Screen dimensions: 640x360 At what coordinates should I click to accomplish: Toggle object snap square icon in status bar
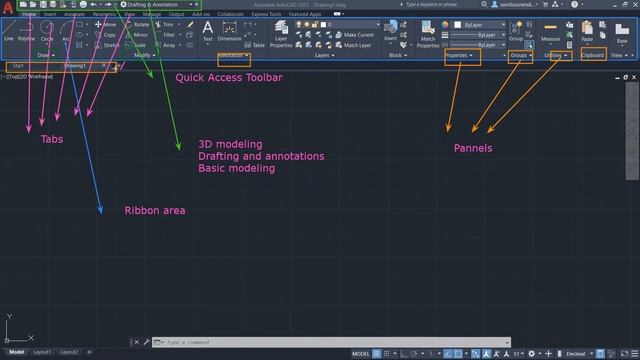(458, 353)
